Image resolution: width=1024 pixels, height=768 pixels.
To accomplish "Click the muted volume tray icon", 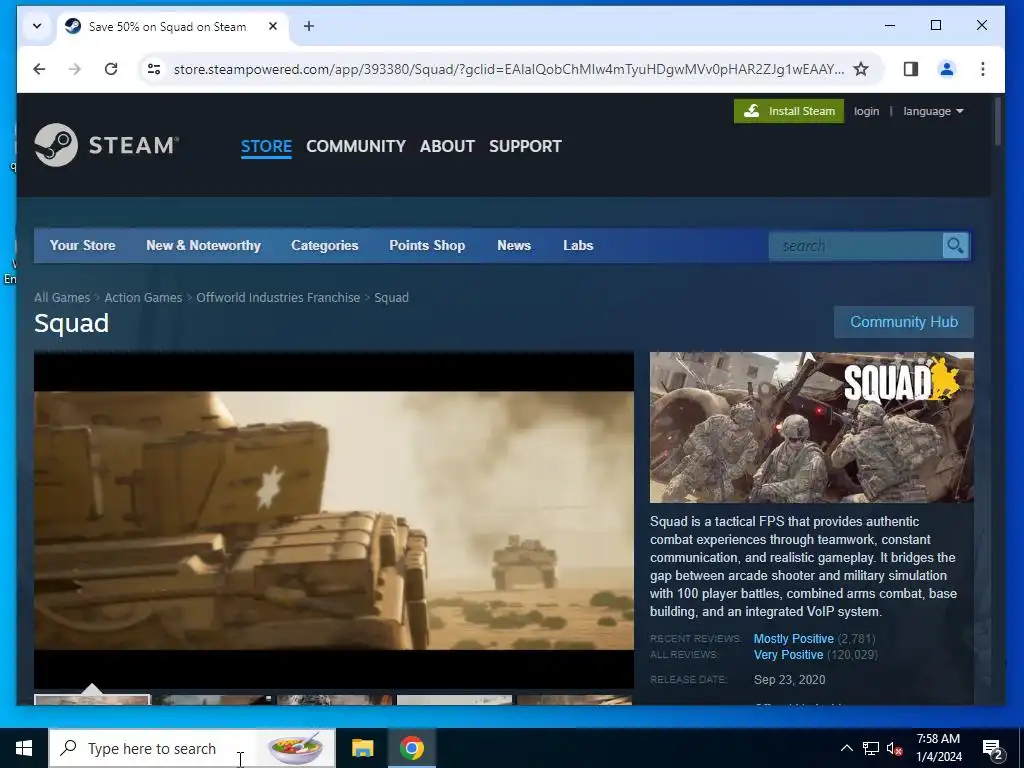I will pyautogui.click(x=894, y=748).
